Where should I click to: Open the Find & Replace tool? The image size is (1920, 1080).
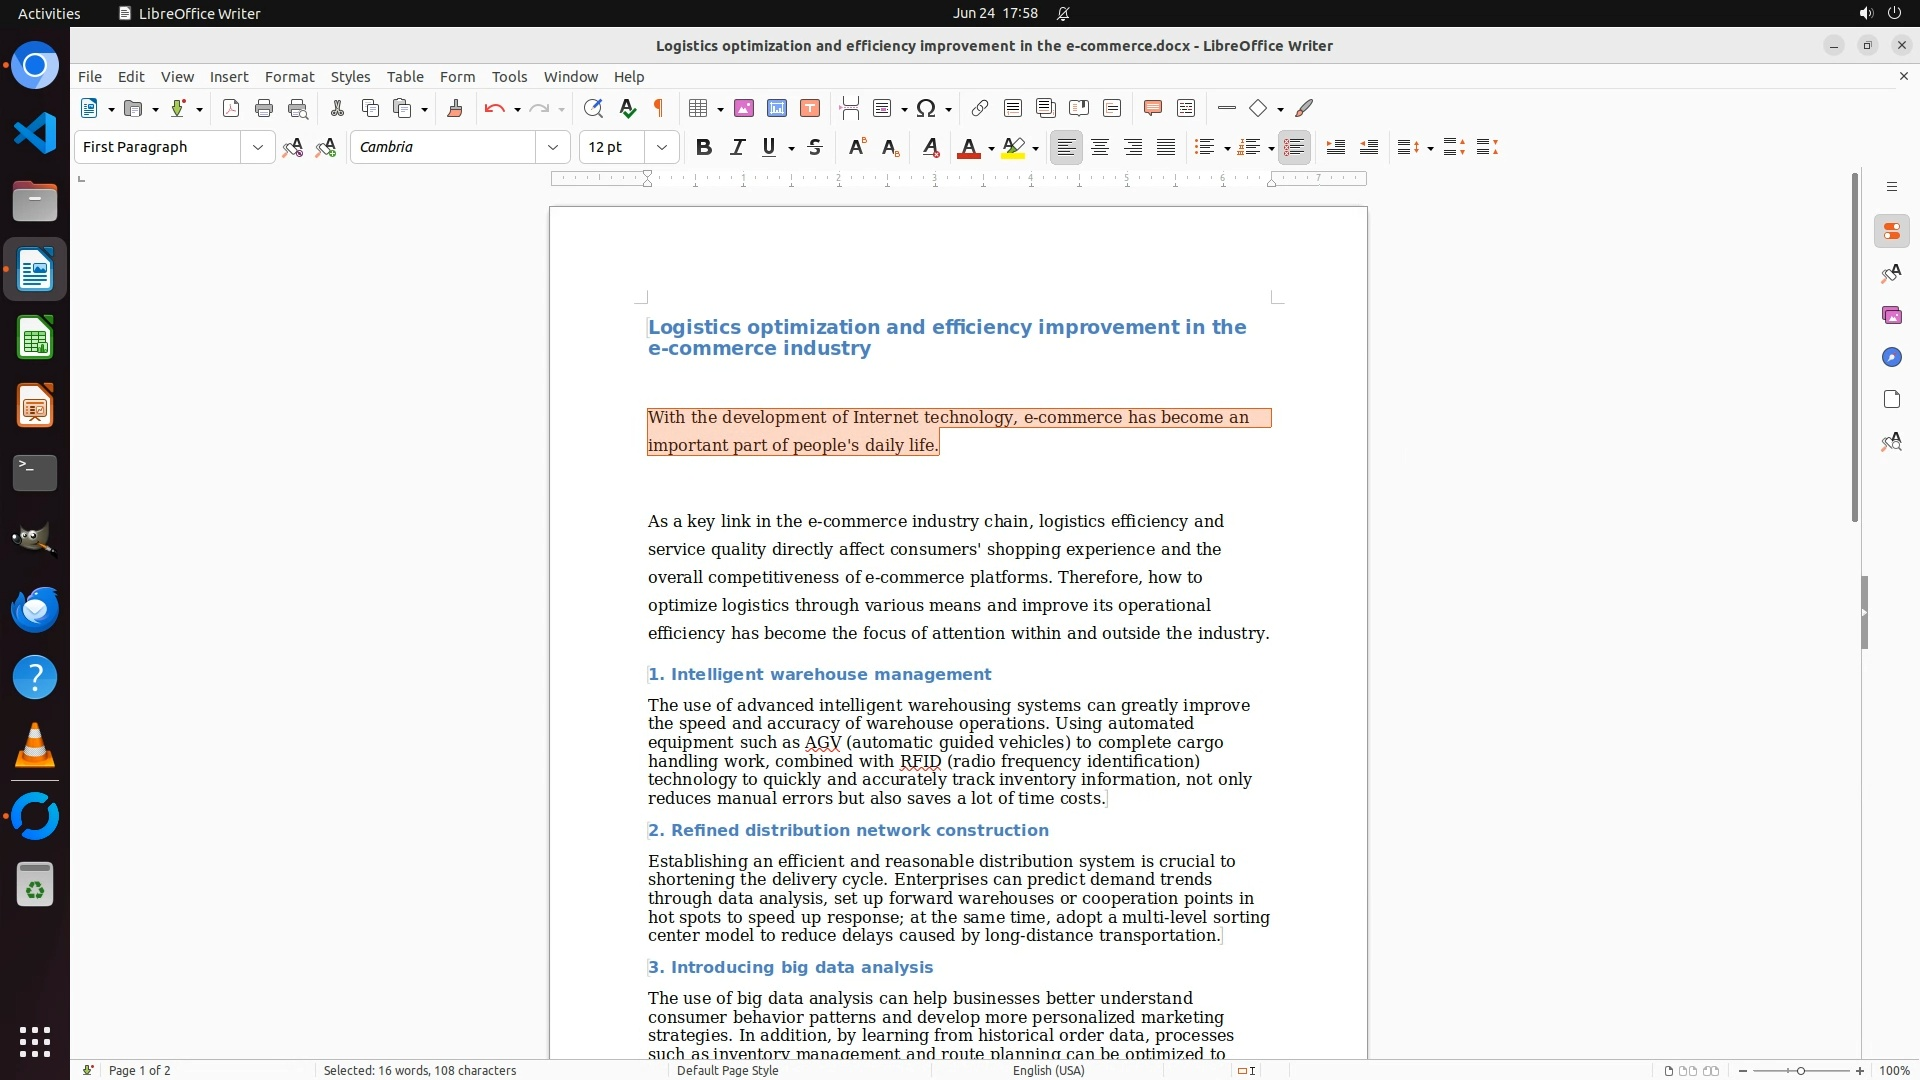tap(593, 109)
